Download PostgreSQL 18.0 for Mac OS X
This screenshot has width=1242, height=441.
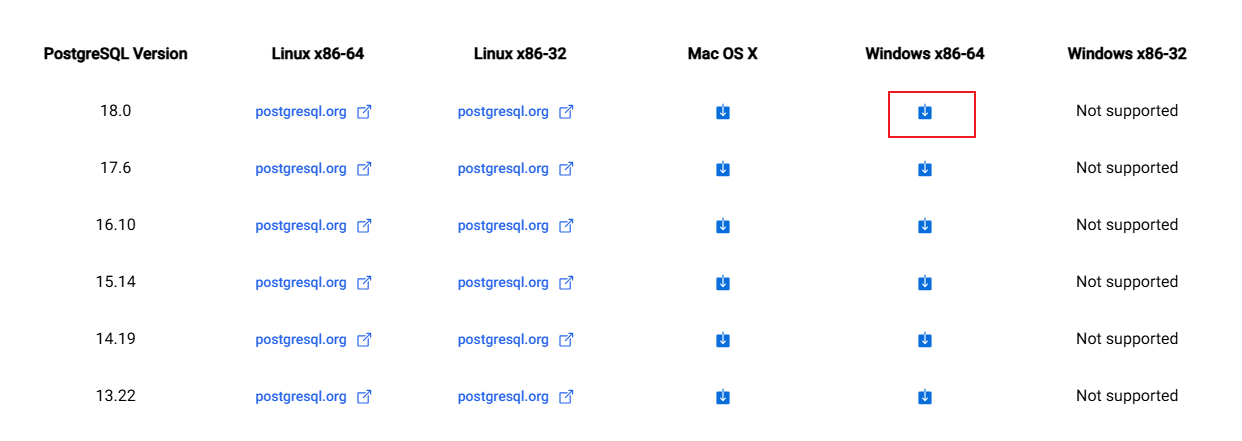point(723,112)
